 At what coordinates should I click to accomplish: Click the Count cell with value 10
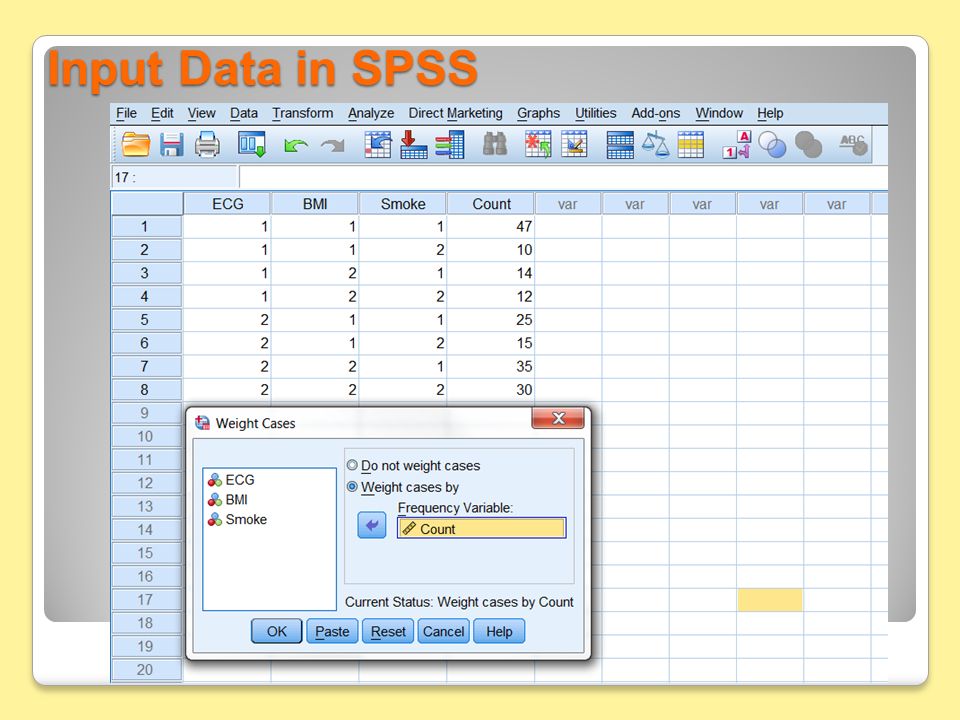pos(491,250)
